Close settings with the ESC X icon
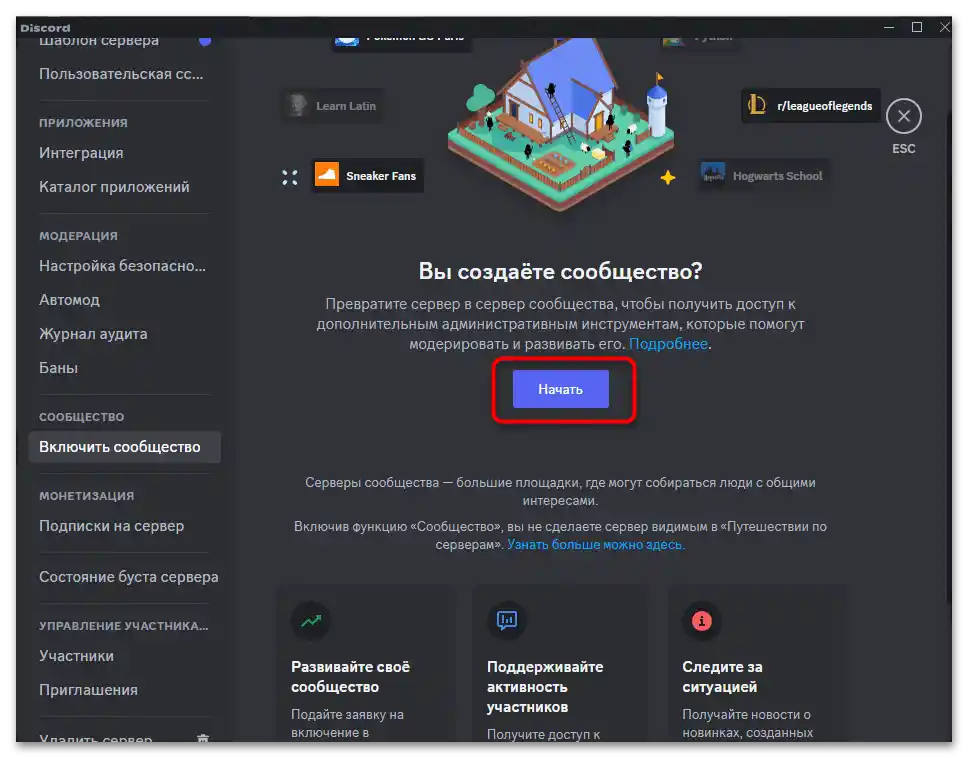This screenshot has width=968, height=758. pos(903,116)
